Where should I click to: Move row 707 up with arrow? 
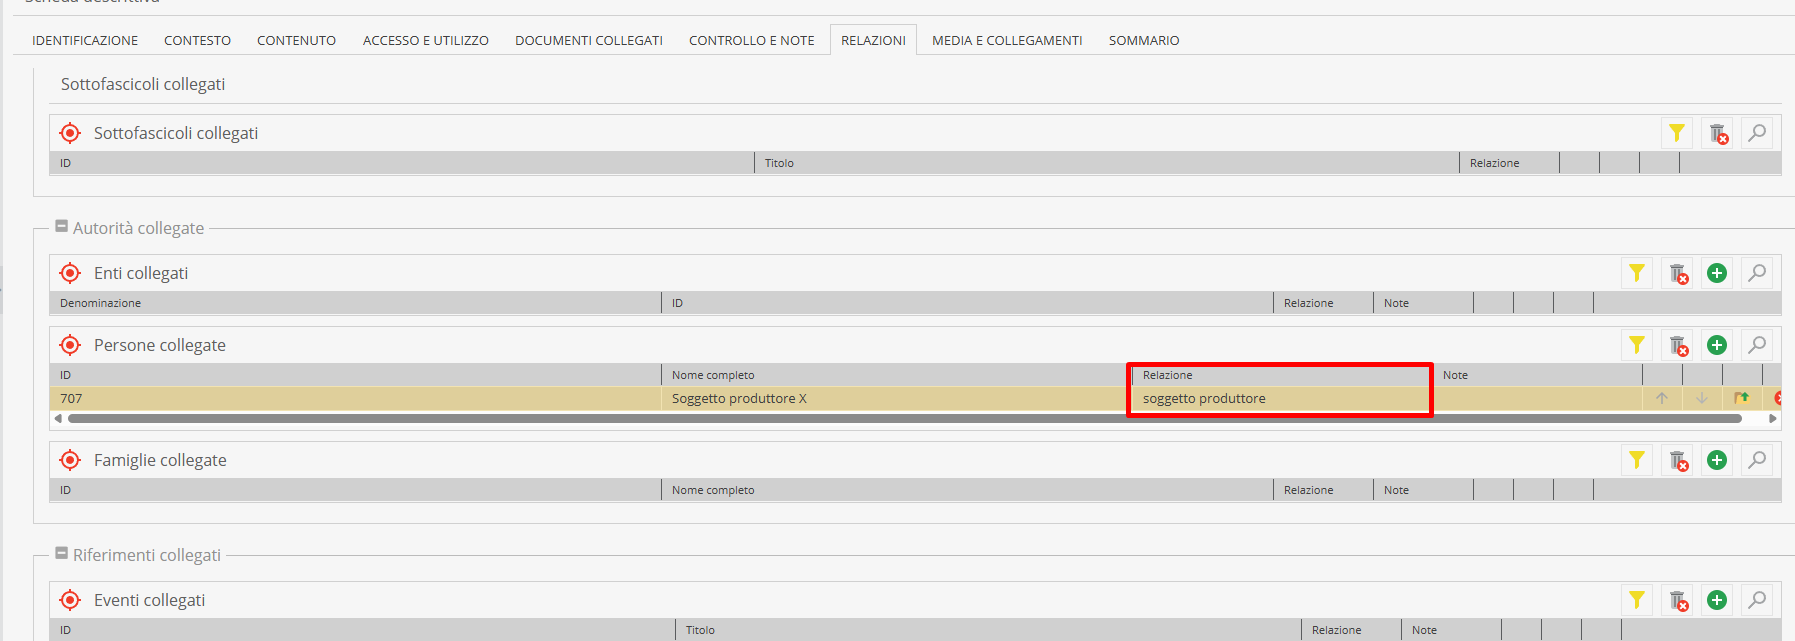pos(1661,398)
